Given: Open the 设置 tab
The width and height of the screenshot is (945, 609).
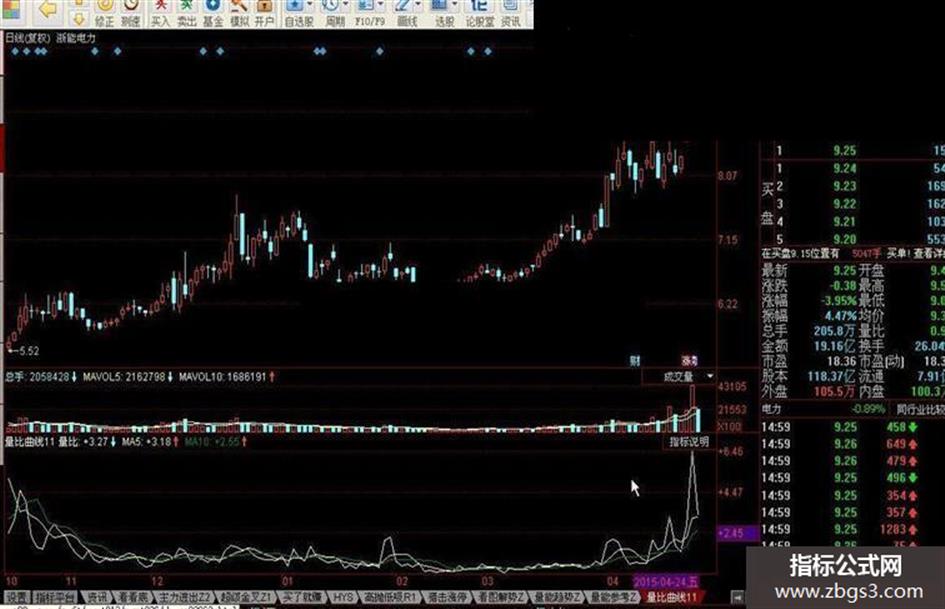Looking at the screenshot, I should pyautogui.click(x=17, y=598).
